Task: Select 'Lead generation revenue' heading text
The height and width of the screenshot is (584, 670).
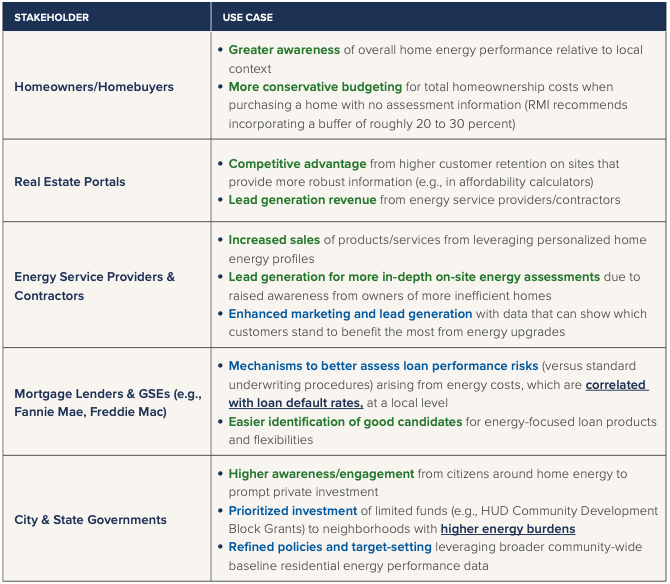Action: click(x=303, y=200)
